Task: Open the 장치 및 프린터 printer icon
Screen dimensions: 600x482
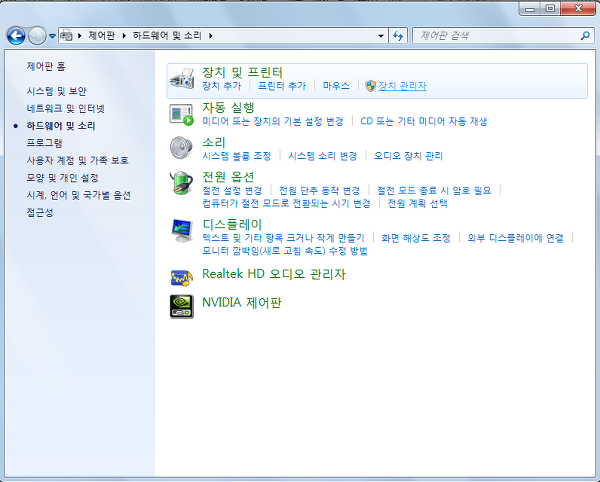Action: [x=182, y=79]
